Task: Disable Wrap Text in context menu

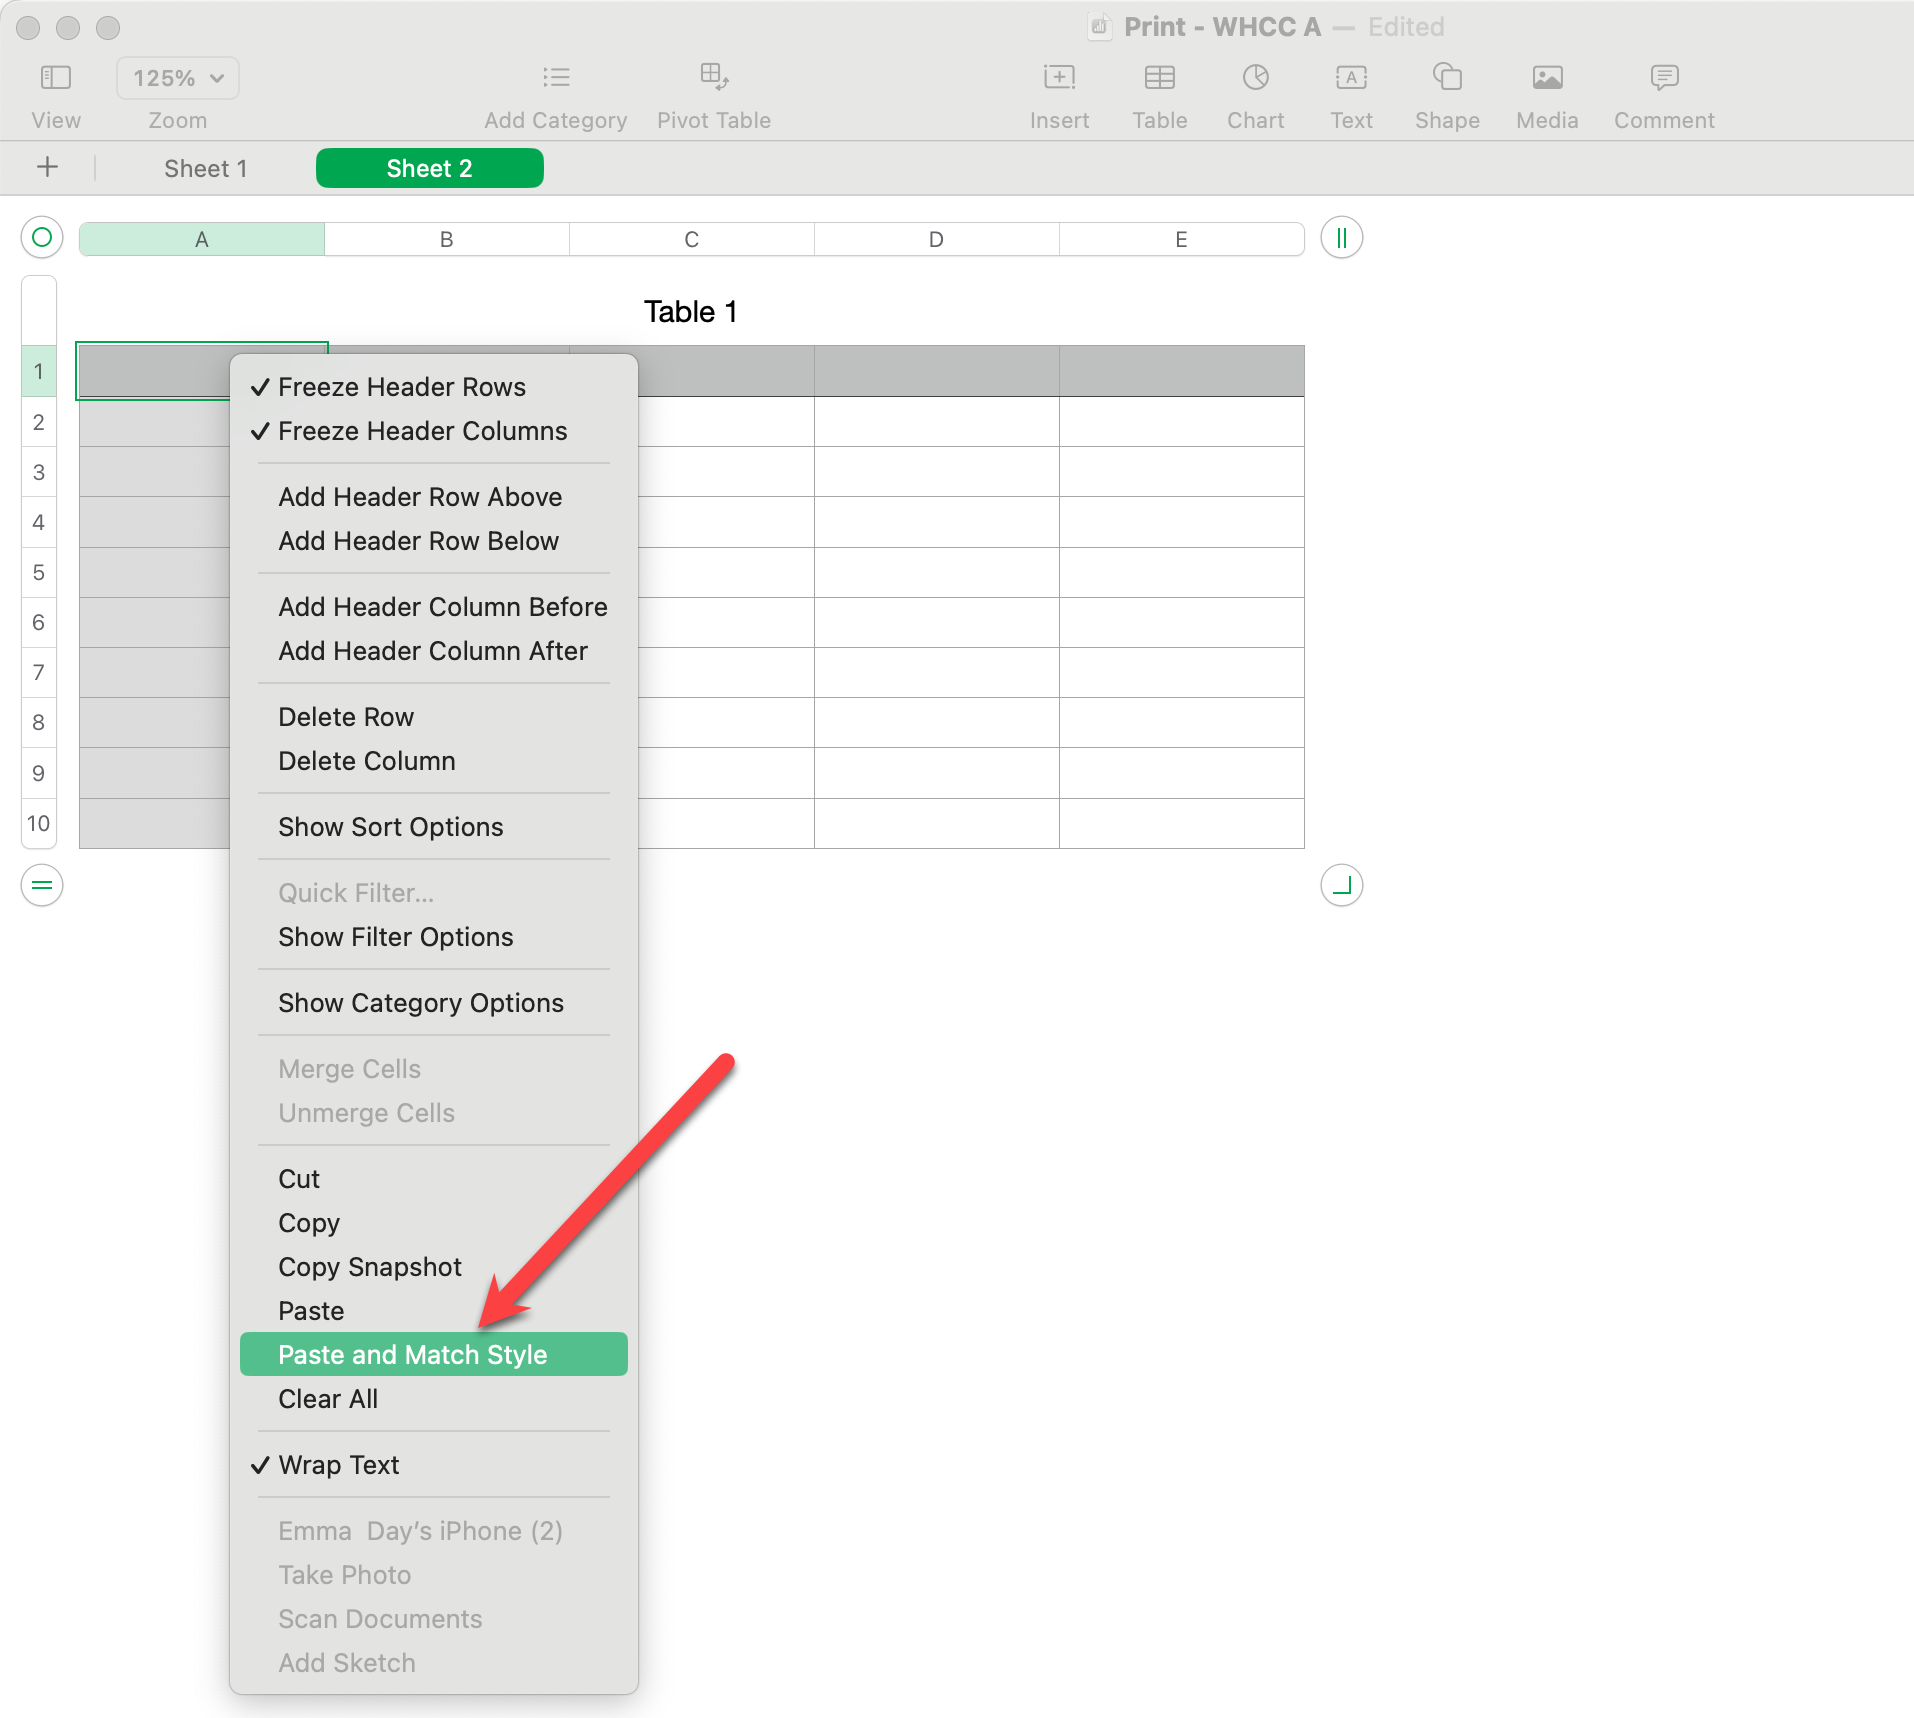Action: pos(338,1465)
